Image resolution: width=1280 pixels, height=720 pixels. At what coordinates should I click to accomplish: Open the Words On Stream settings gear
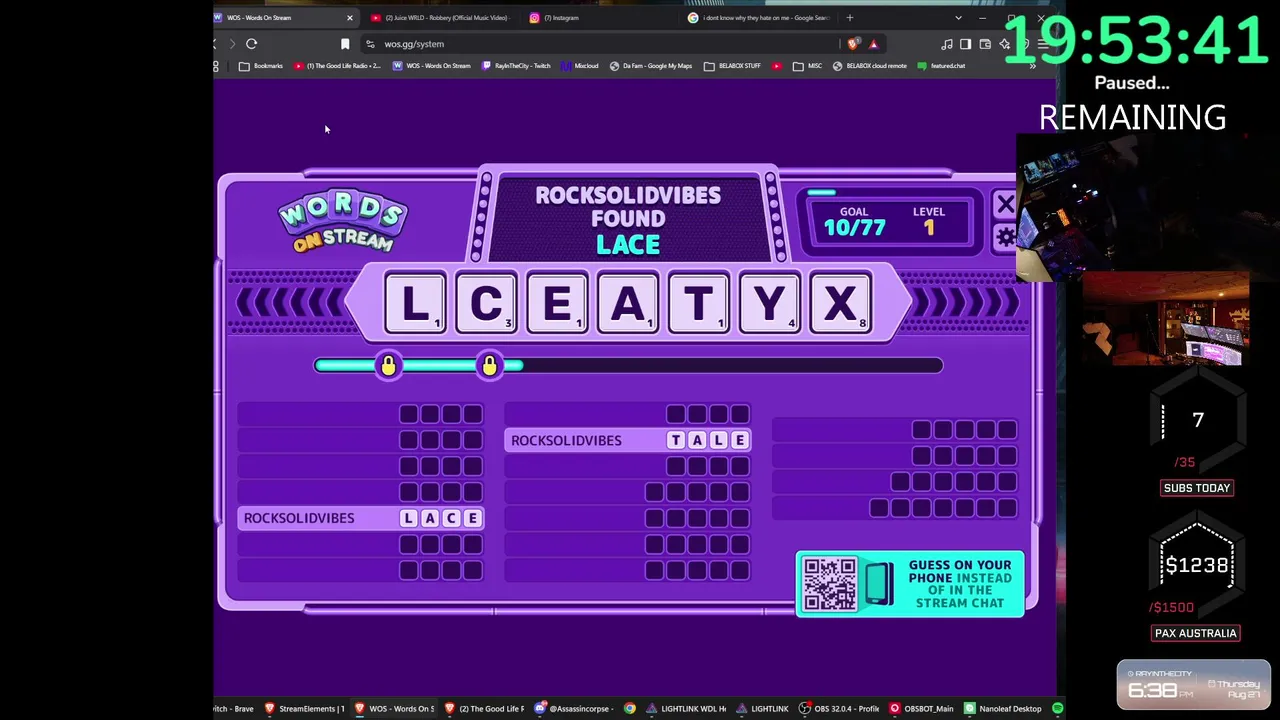tap(1005, 237)
